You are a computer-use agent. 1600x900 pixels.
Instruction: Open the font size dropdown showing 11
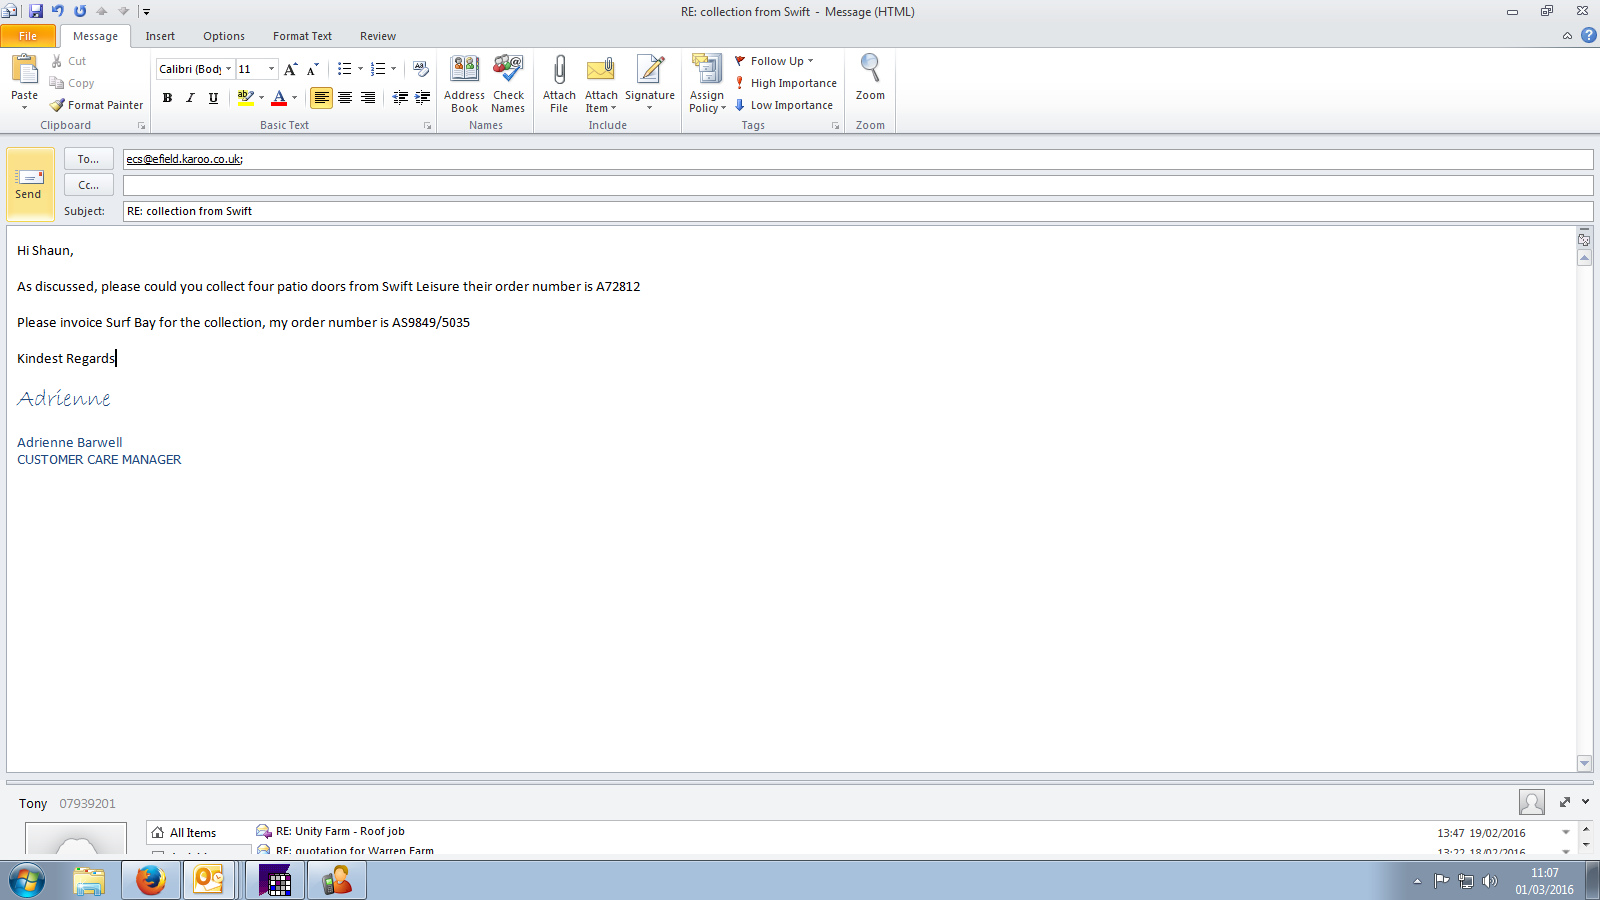click(271, 69)
